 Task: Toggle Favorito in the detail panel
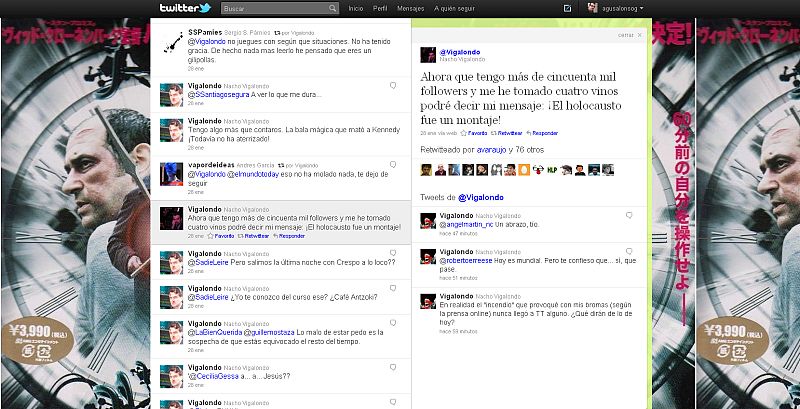pos(478,132)
